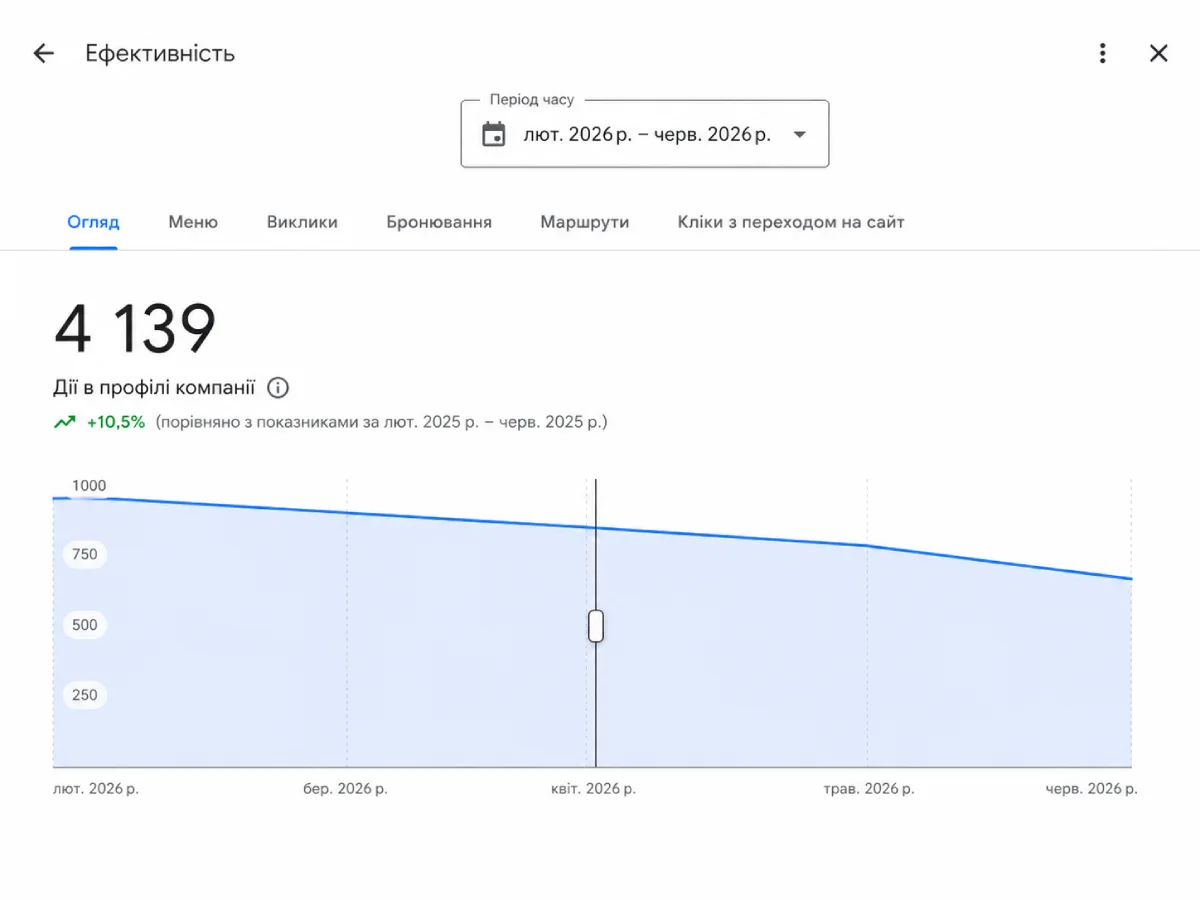The height and width of the screenshot is (900, 1200).
Task: Switch to the Меню tab
Action: [193, 222]
